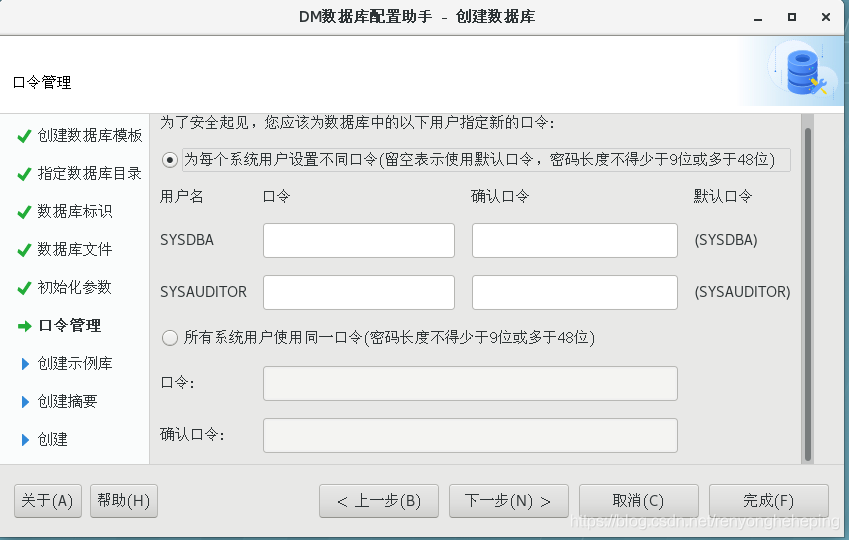Select the 指定数据库目录 step label
Image resolution: width=849 pixels, height=540 pixels.
coord(90,173)
